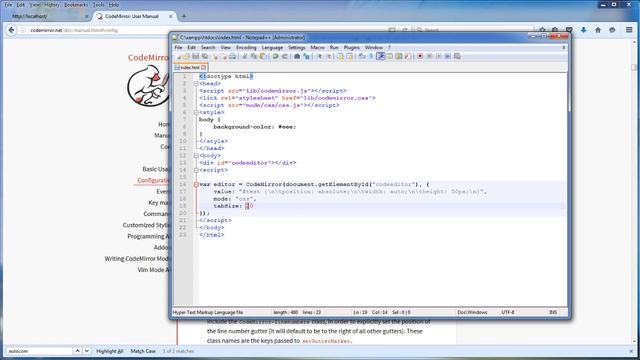Image resolution: width=640 pixels, height=360 pixels.
Task: Collapse the head tag fold on line 2
Action: 196,84
